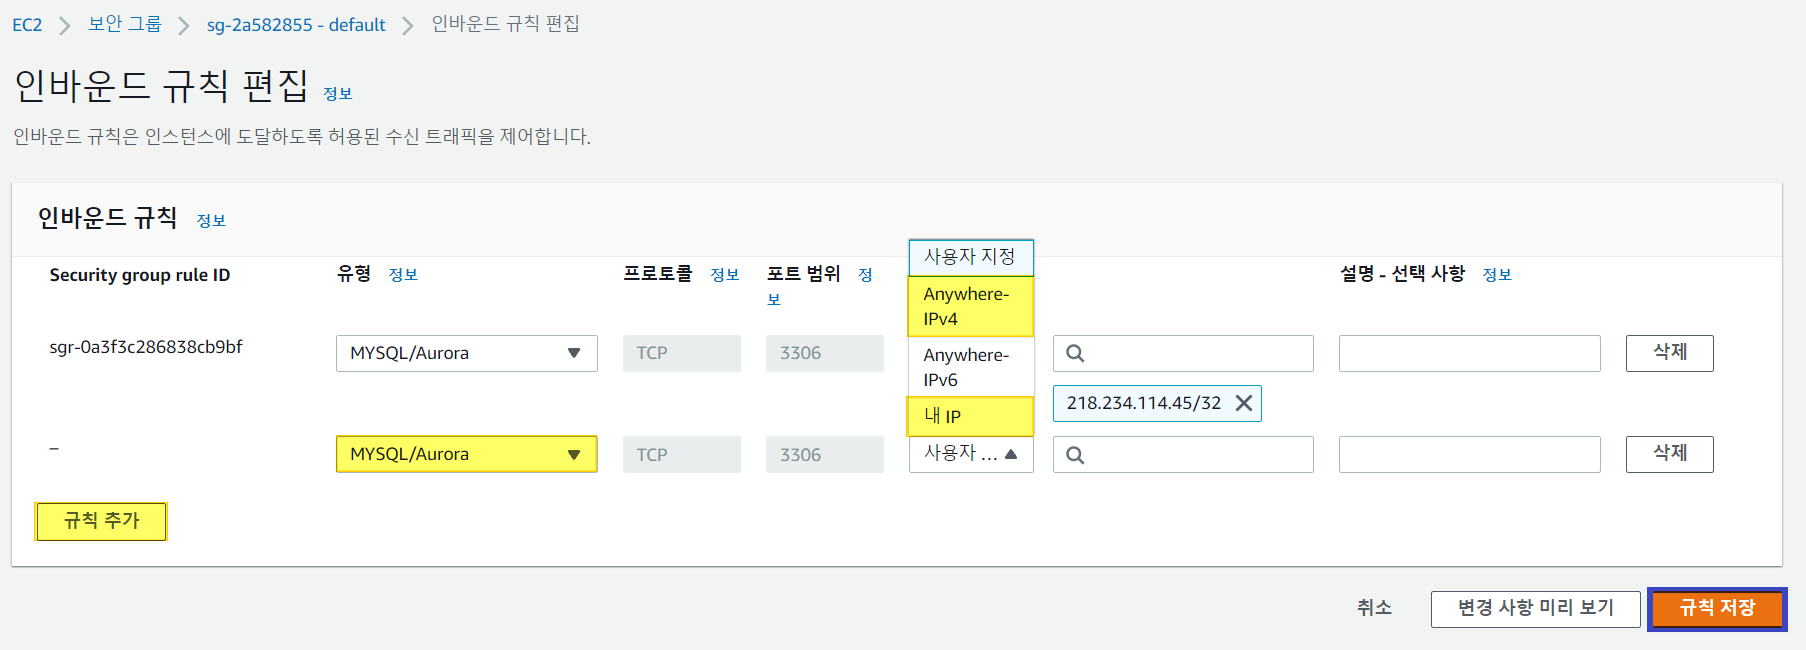1806x650 pixels.
Task: Open the second rule's MYSQL/Aurora type dropdown
Action: point(466,454)
